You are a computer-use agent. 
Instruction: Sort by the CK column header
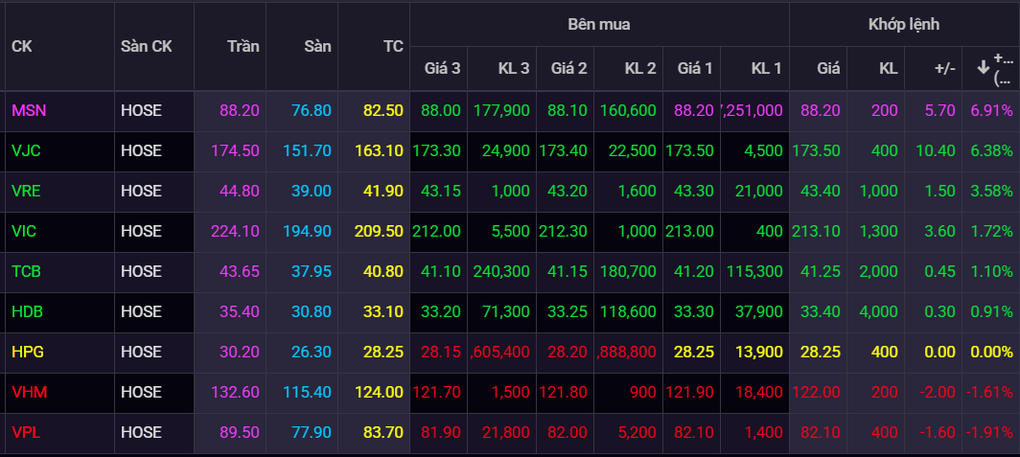coord(22,46)
